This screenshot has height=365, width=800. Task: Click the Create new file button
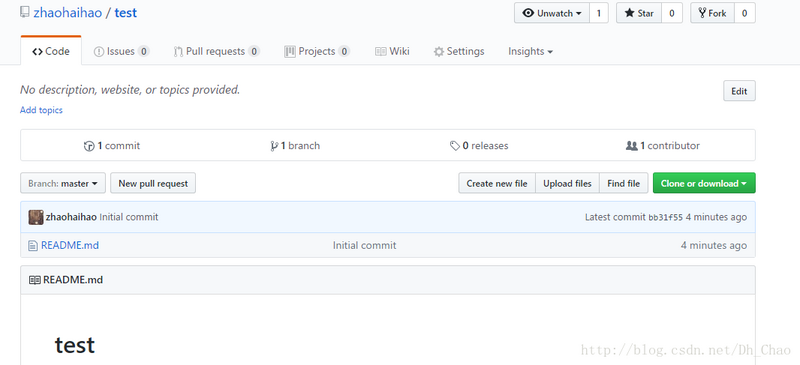497,183
